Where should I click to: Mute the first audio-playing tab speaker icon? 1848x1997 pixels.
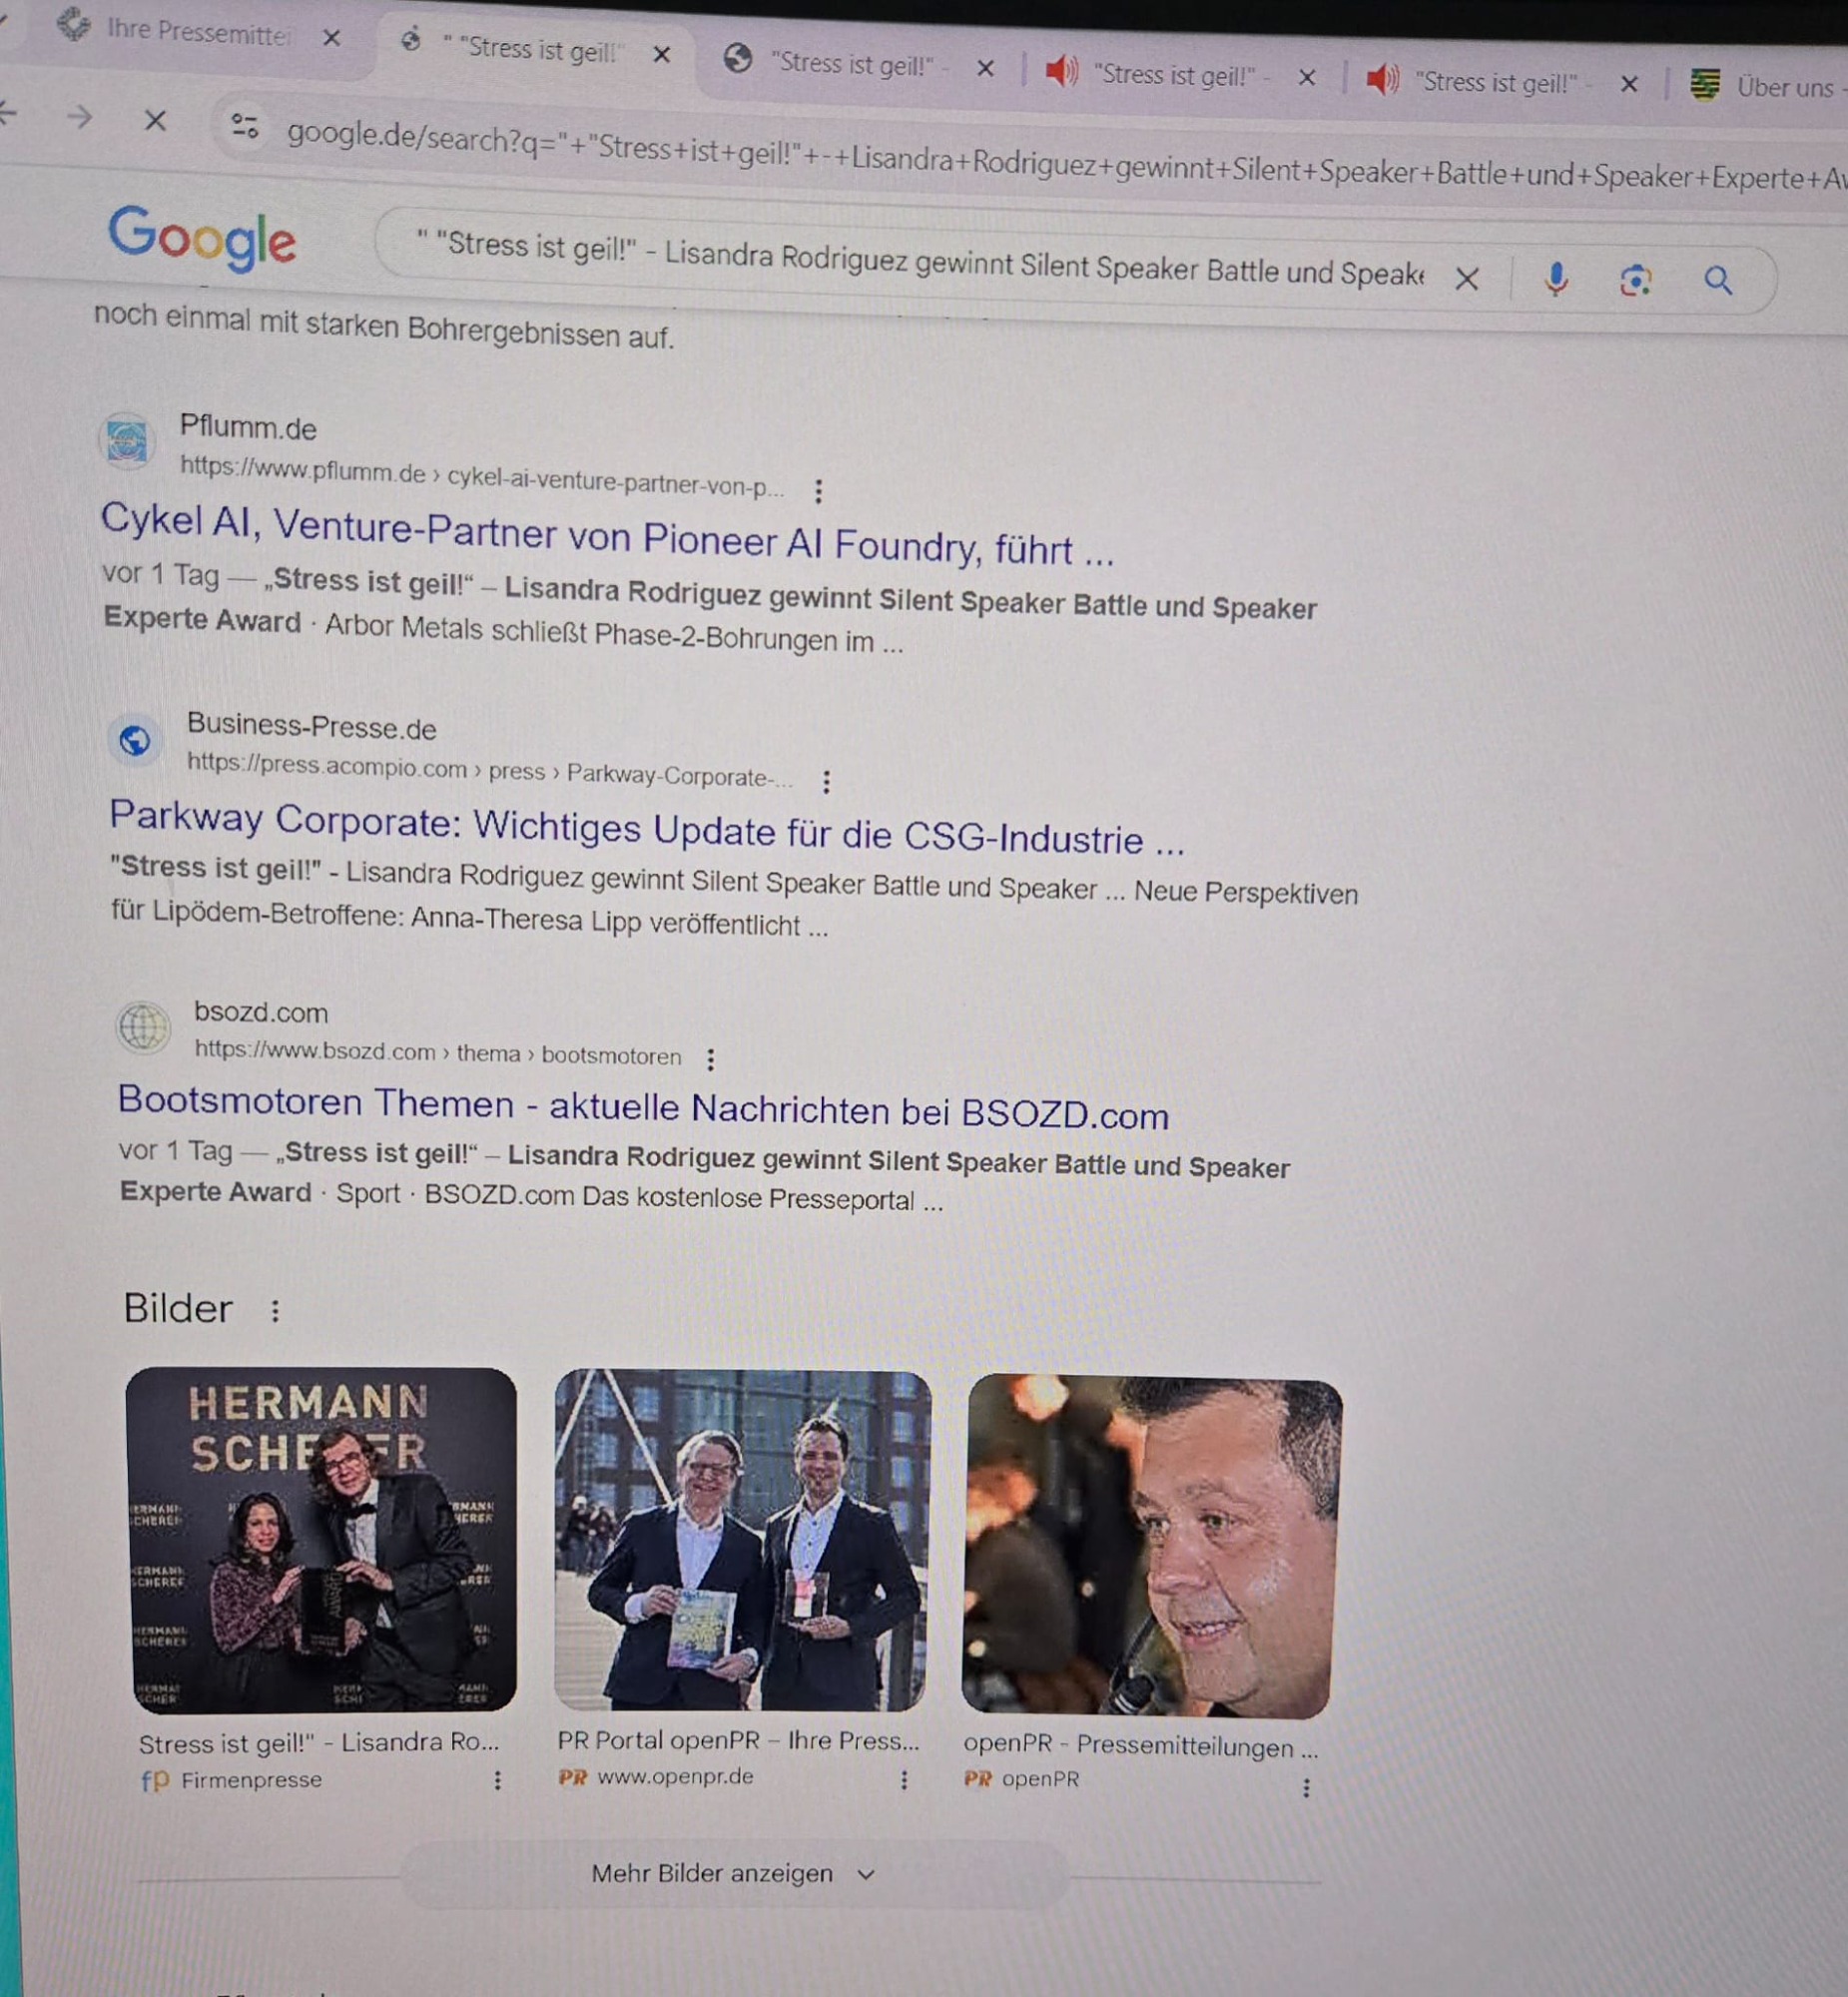coord(1061,71)
